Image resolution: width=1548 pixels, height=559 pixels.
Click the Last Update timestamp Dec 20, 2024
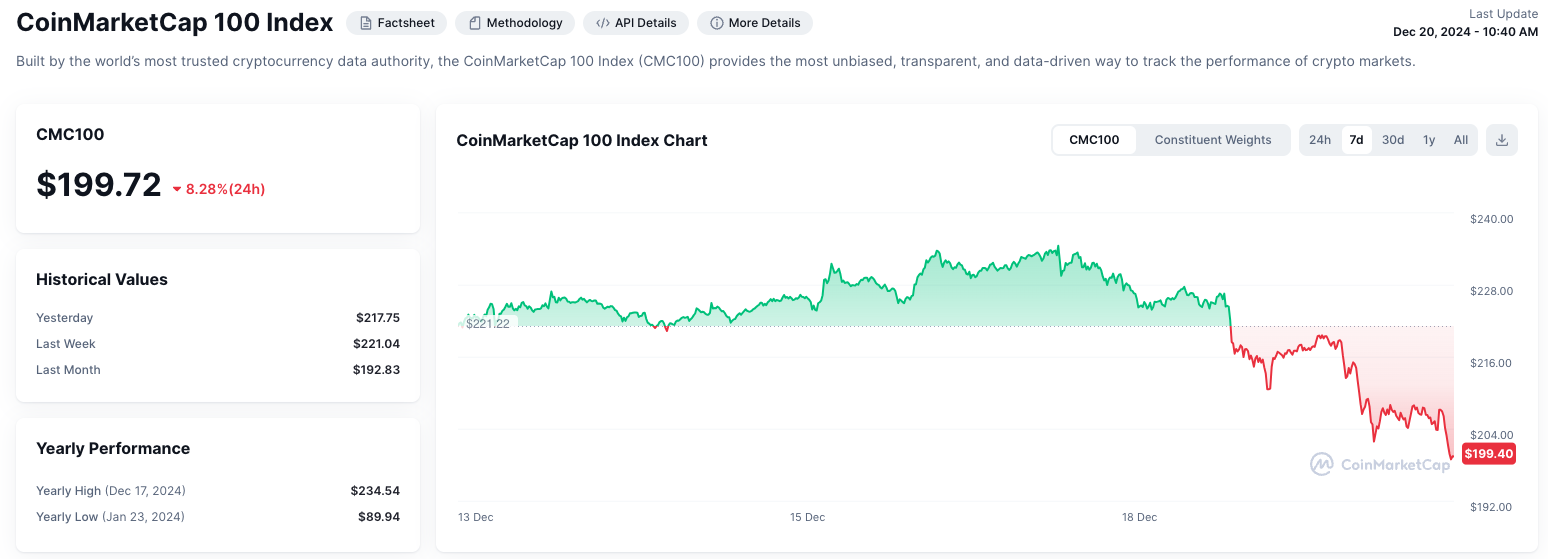coord(1465,32)
